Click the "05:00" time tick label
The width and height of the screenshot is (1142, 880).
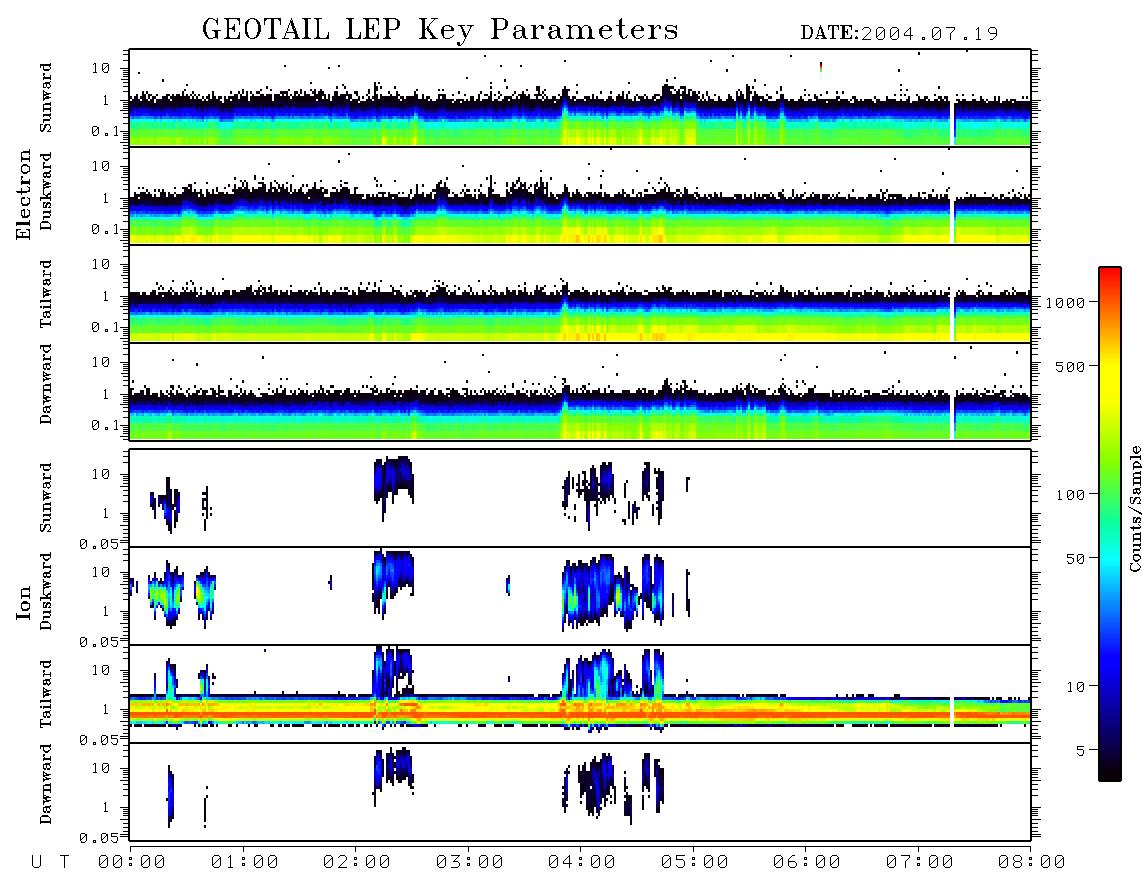click(x=694, y=863)
